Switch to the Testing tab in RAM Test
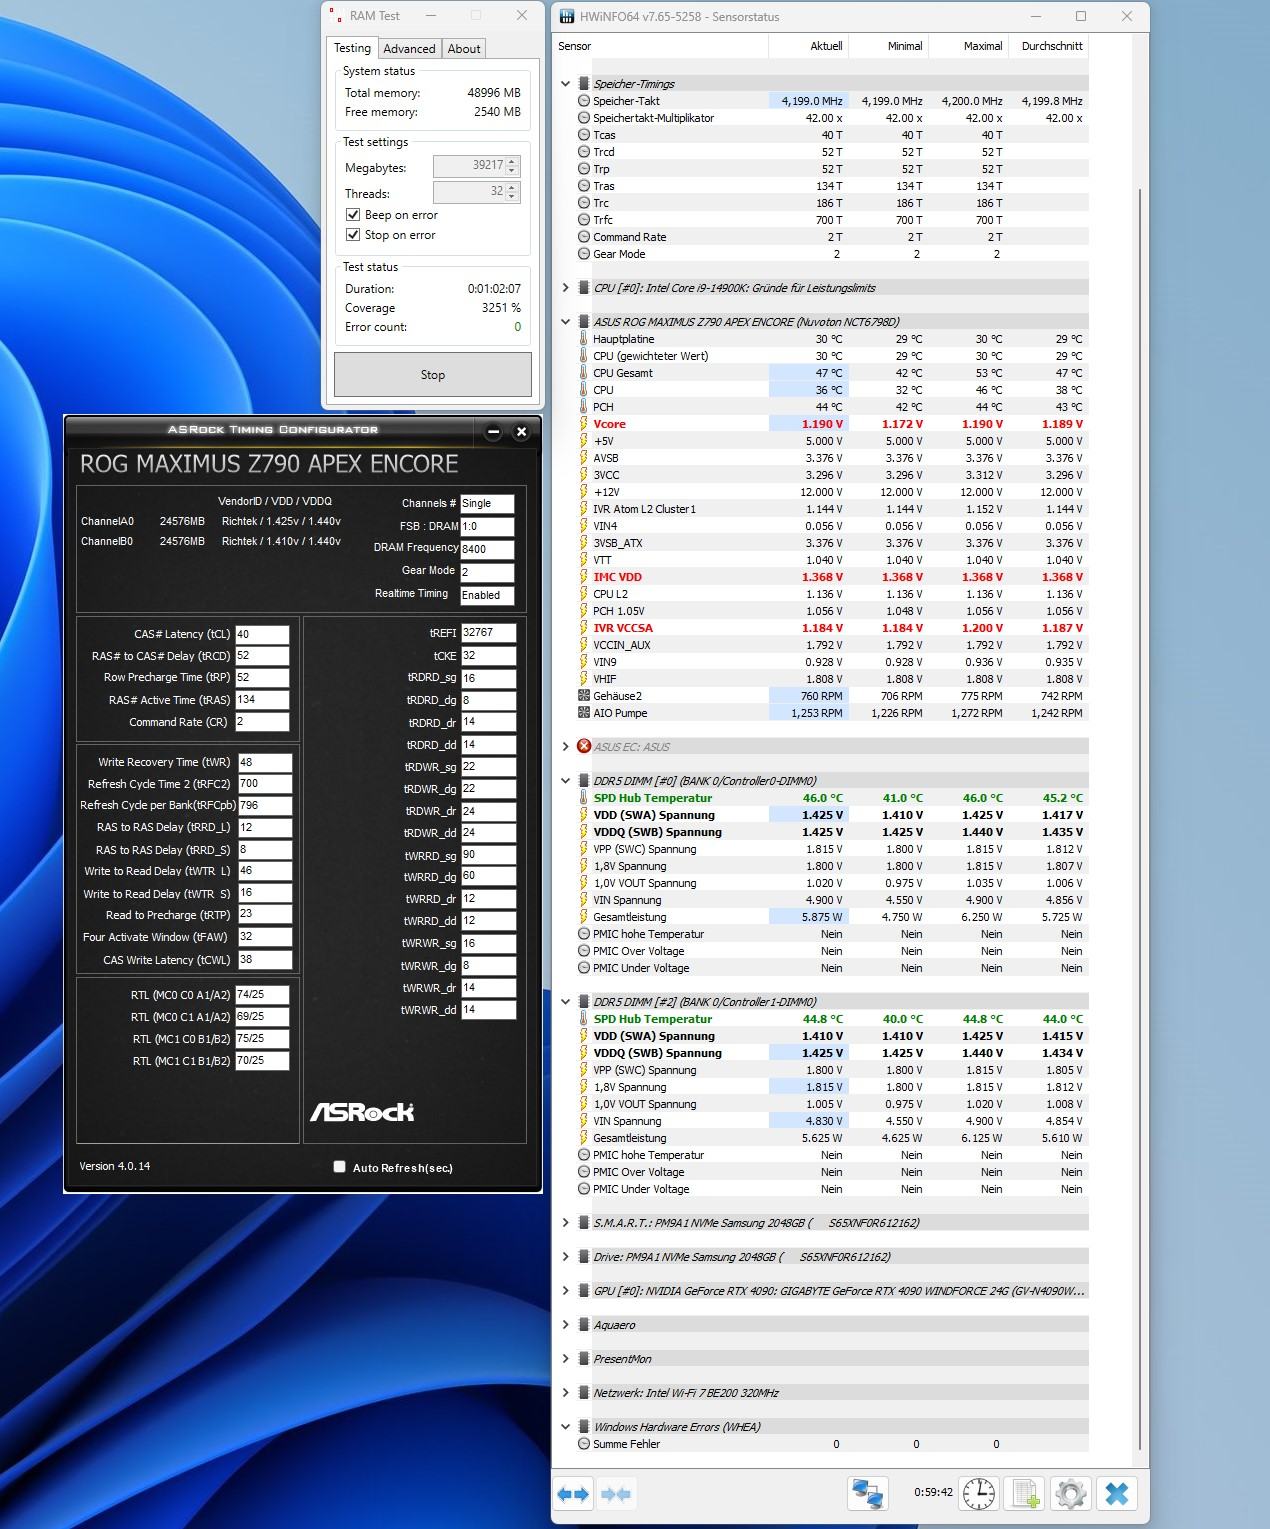This screenshot has height=1529, width=1270. [x=352, y=48]
